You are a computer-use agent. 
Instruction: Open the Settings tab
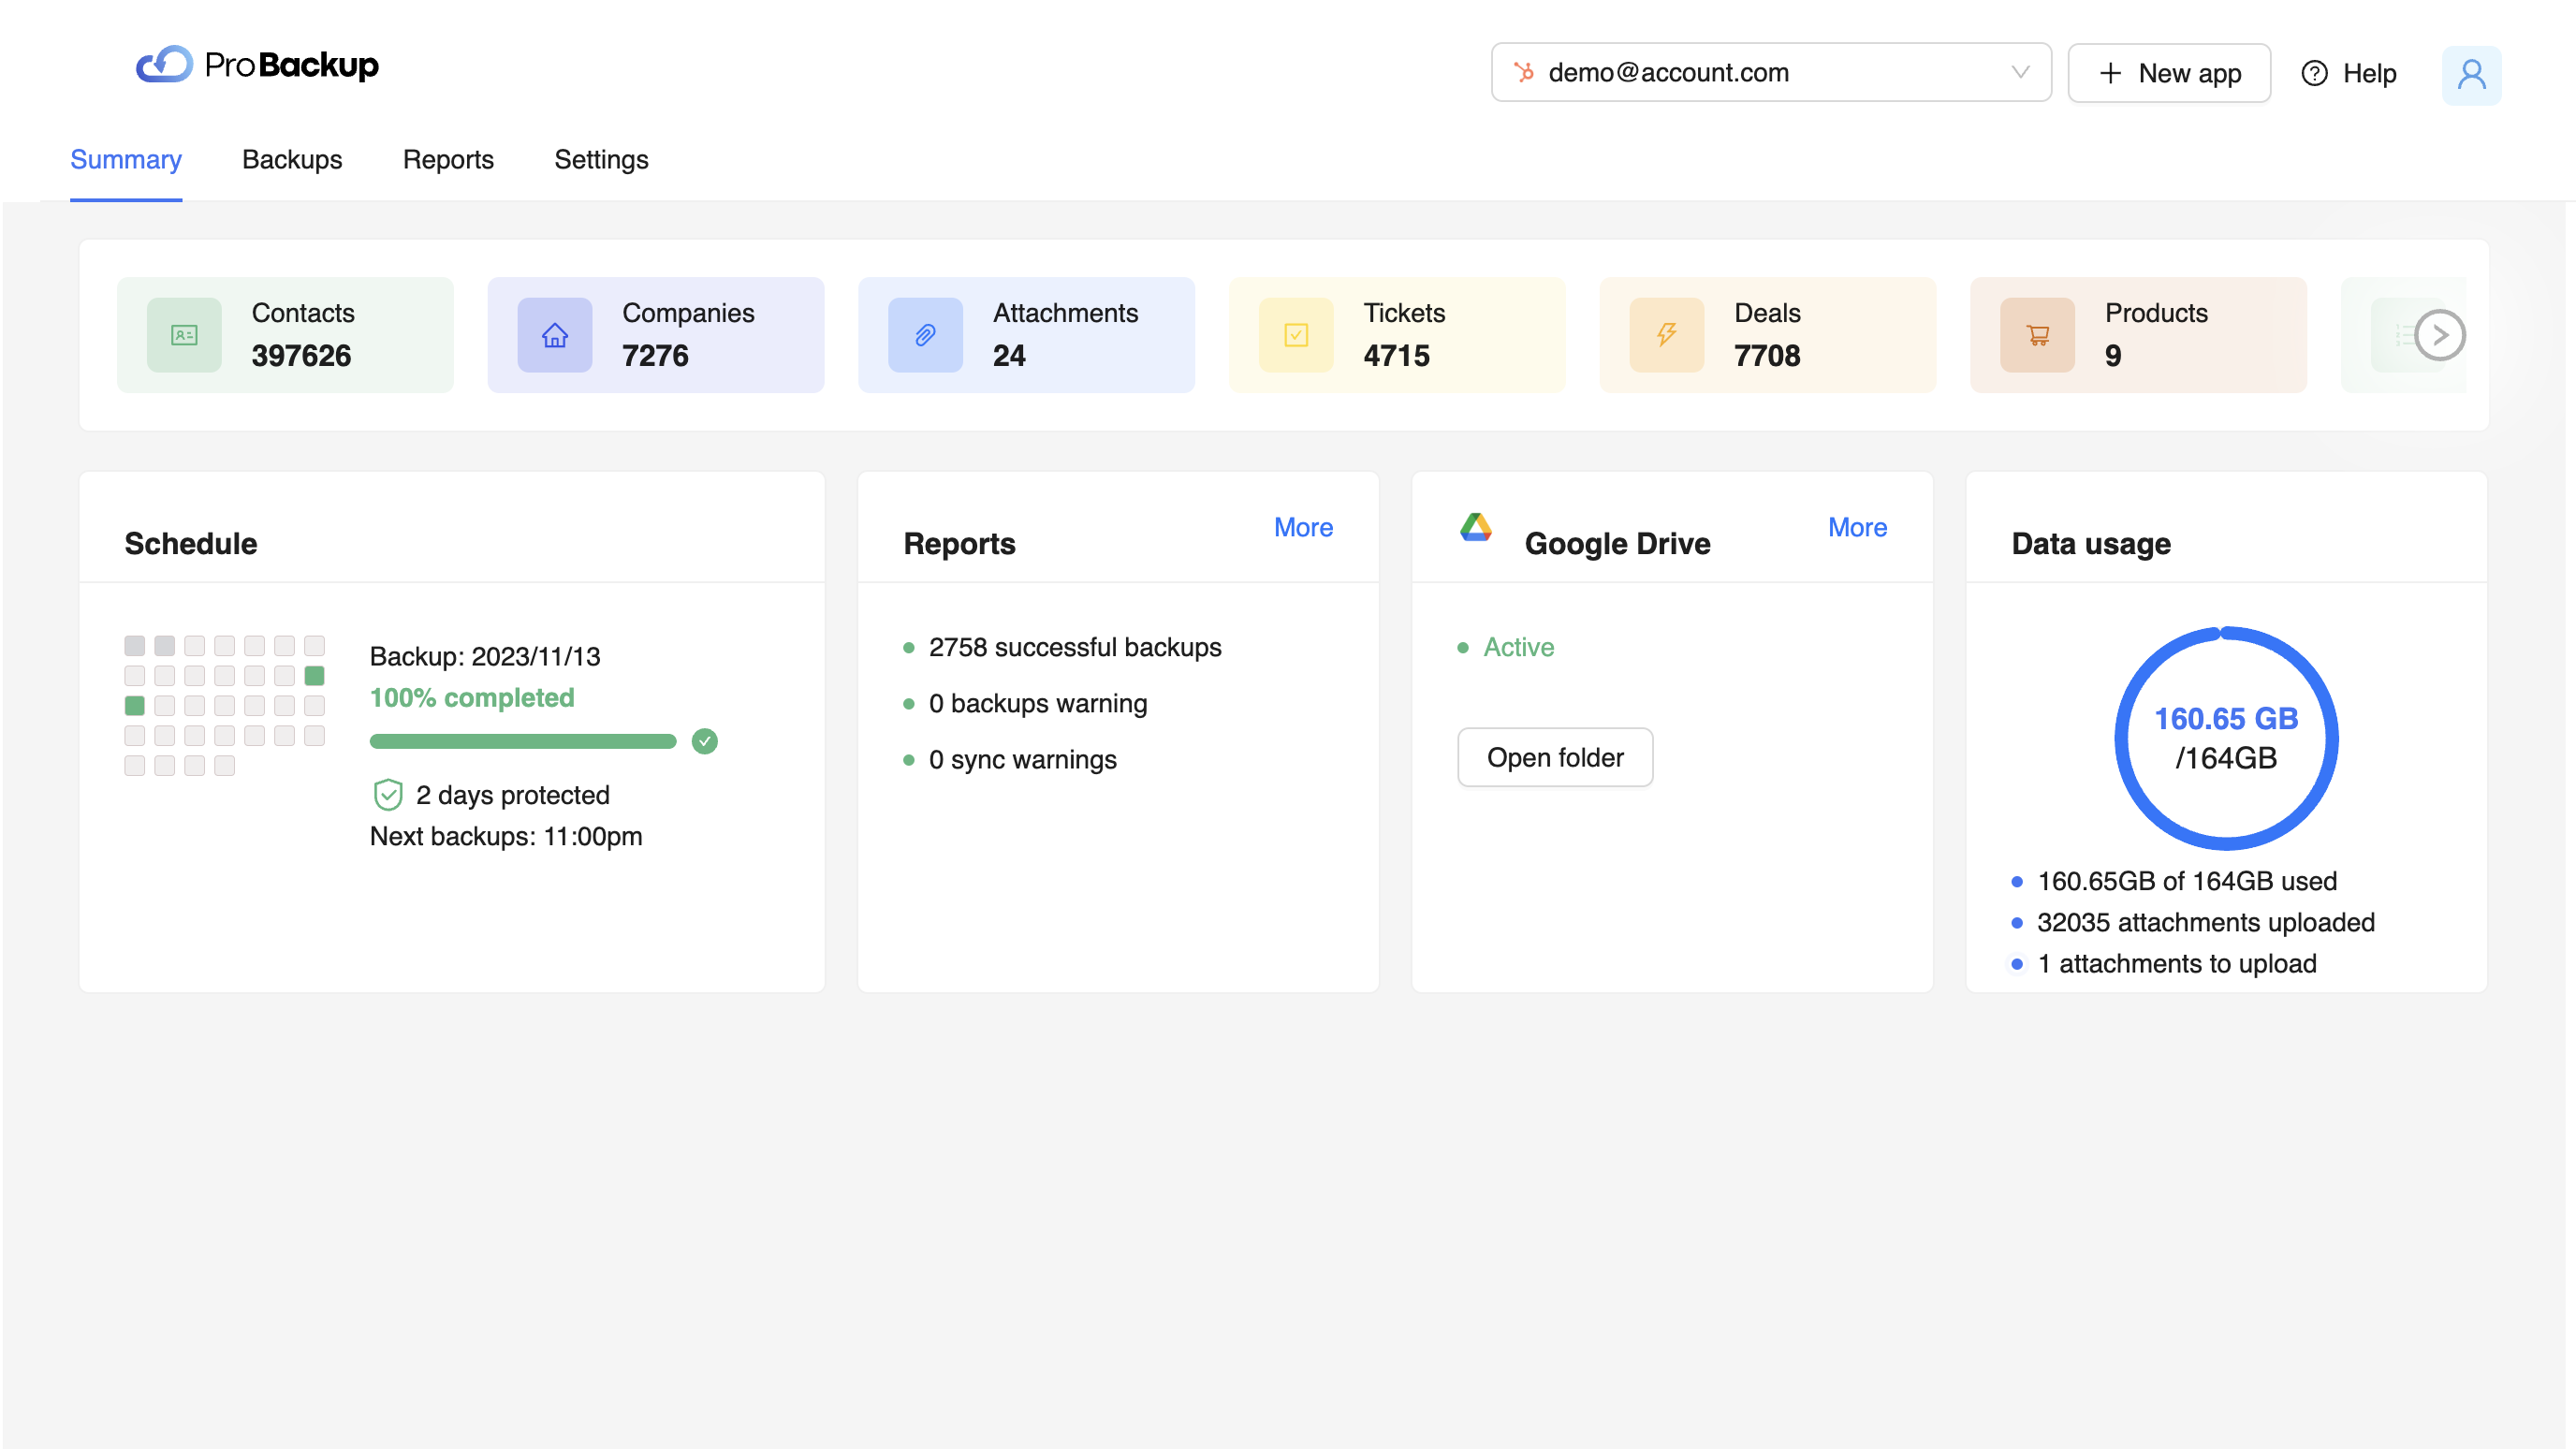point(601,160)
